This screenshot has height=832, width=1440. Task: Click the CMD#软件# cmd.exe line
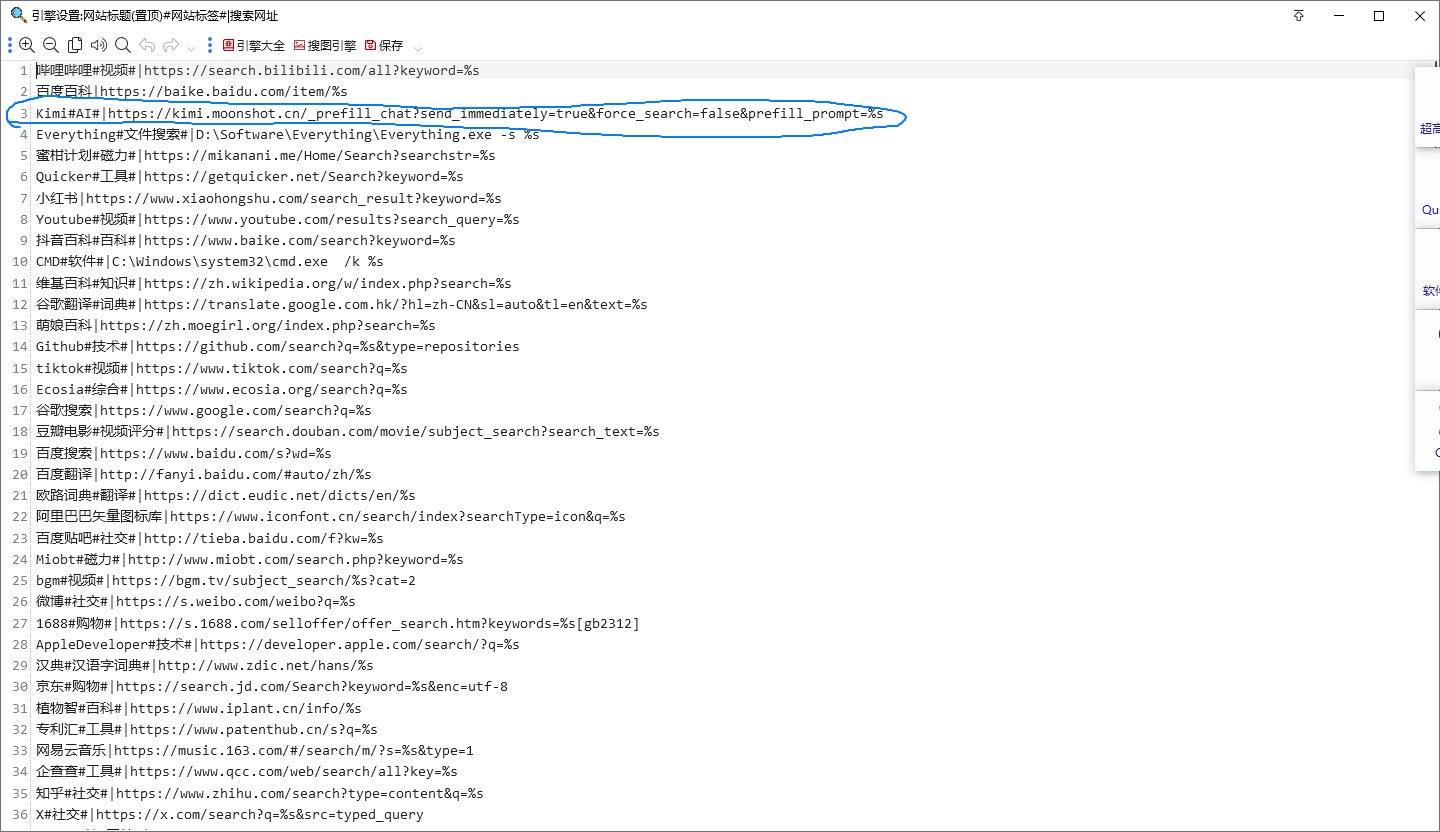click(210, 262)
